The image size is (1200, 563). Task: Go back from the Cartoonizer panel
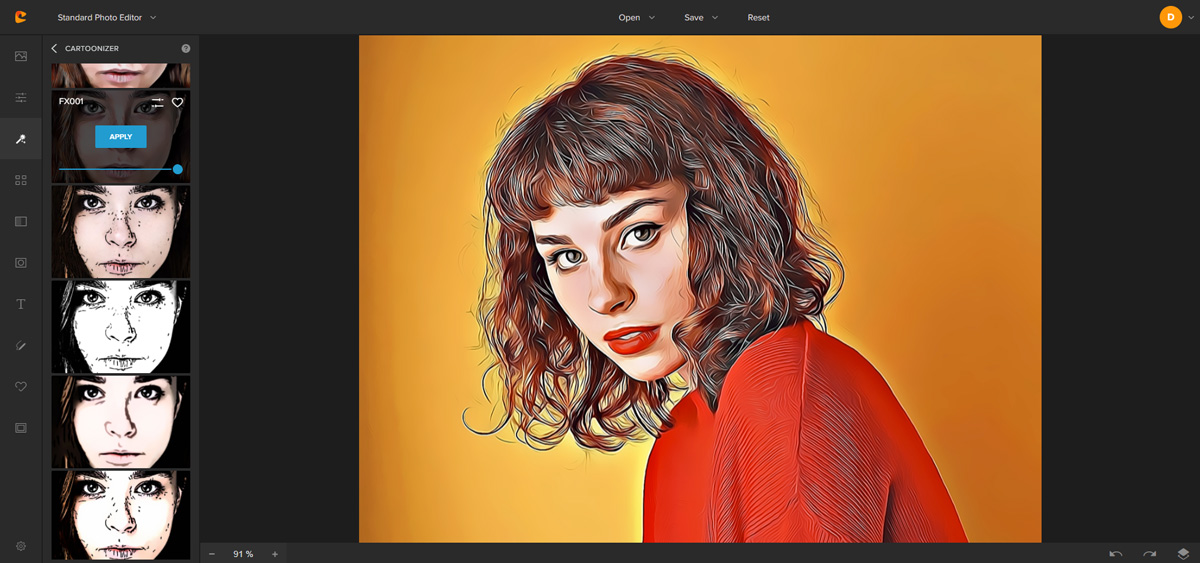click(54, 48)
